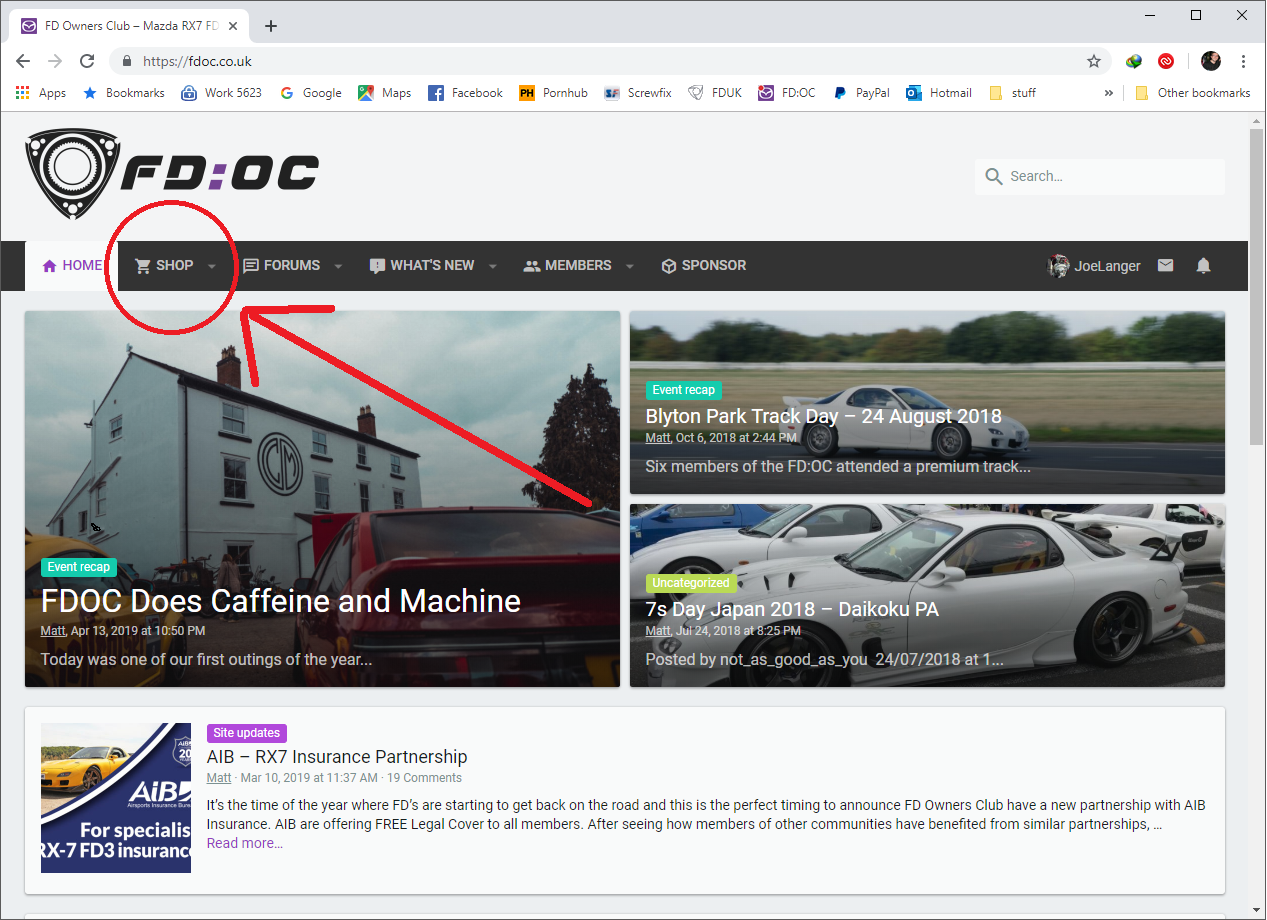The image size is (1267, 920).
Task: Open the Shop nav item
Action: click(x=165, y=266)
